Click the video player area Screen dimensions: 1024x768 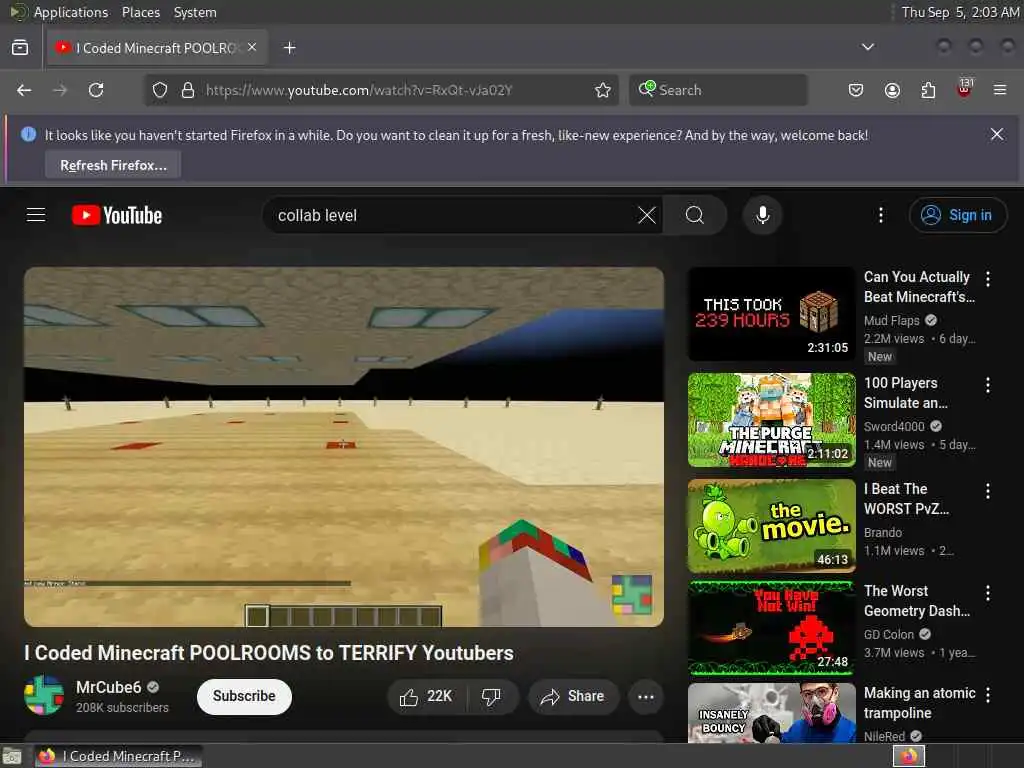click(344, 447)
